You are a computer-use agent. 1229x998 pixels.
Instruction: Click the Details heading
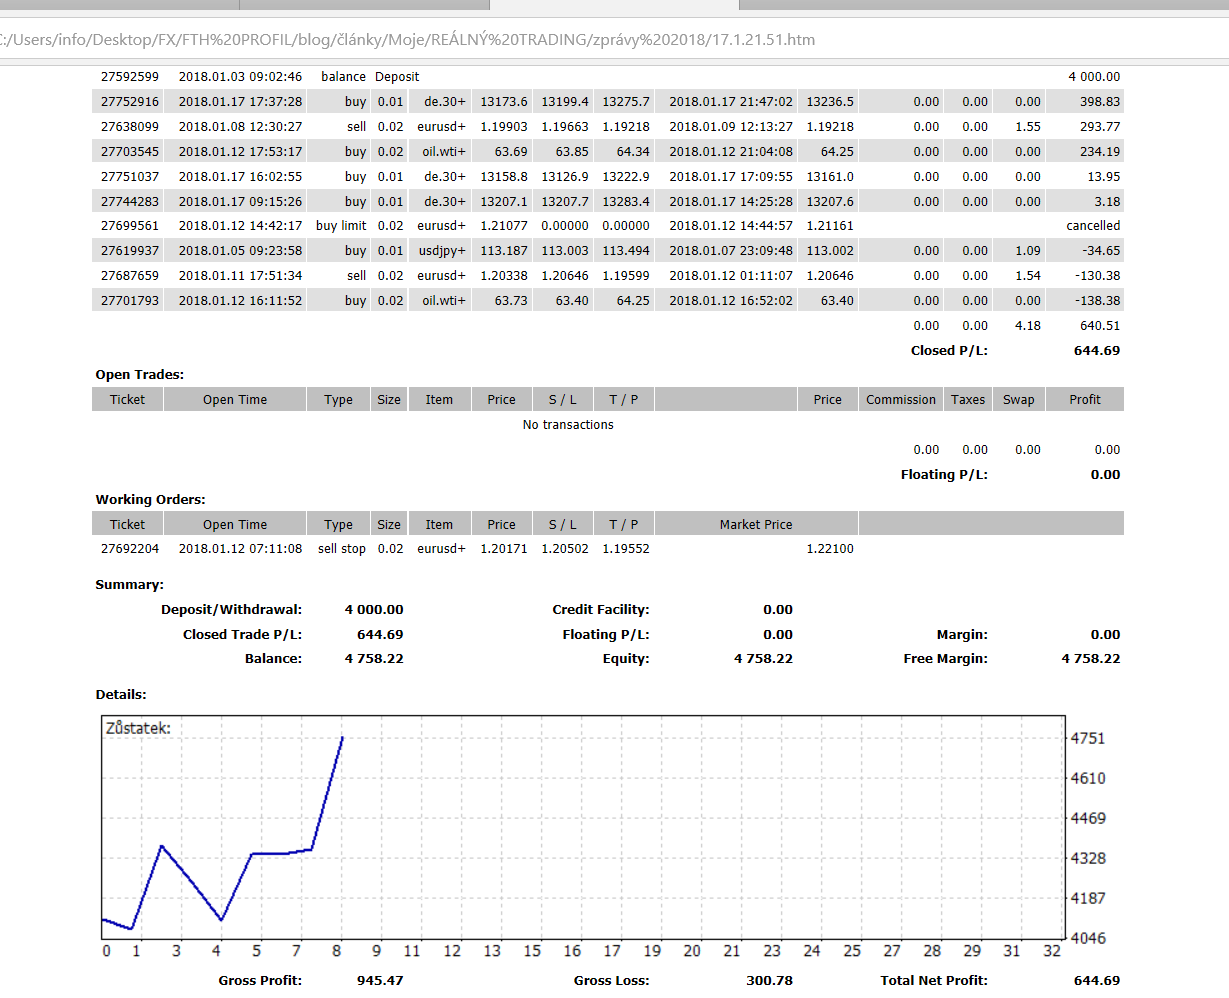(x=121, y=695)
